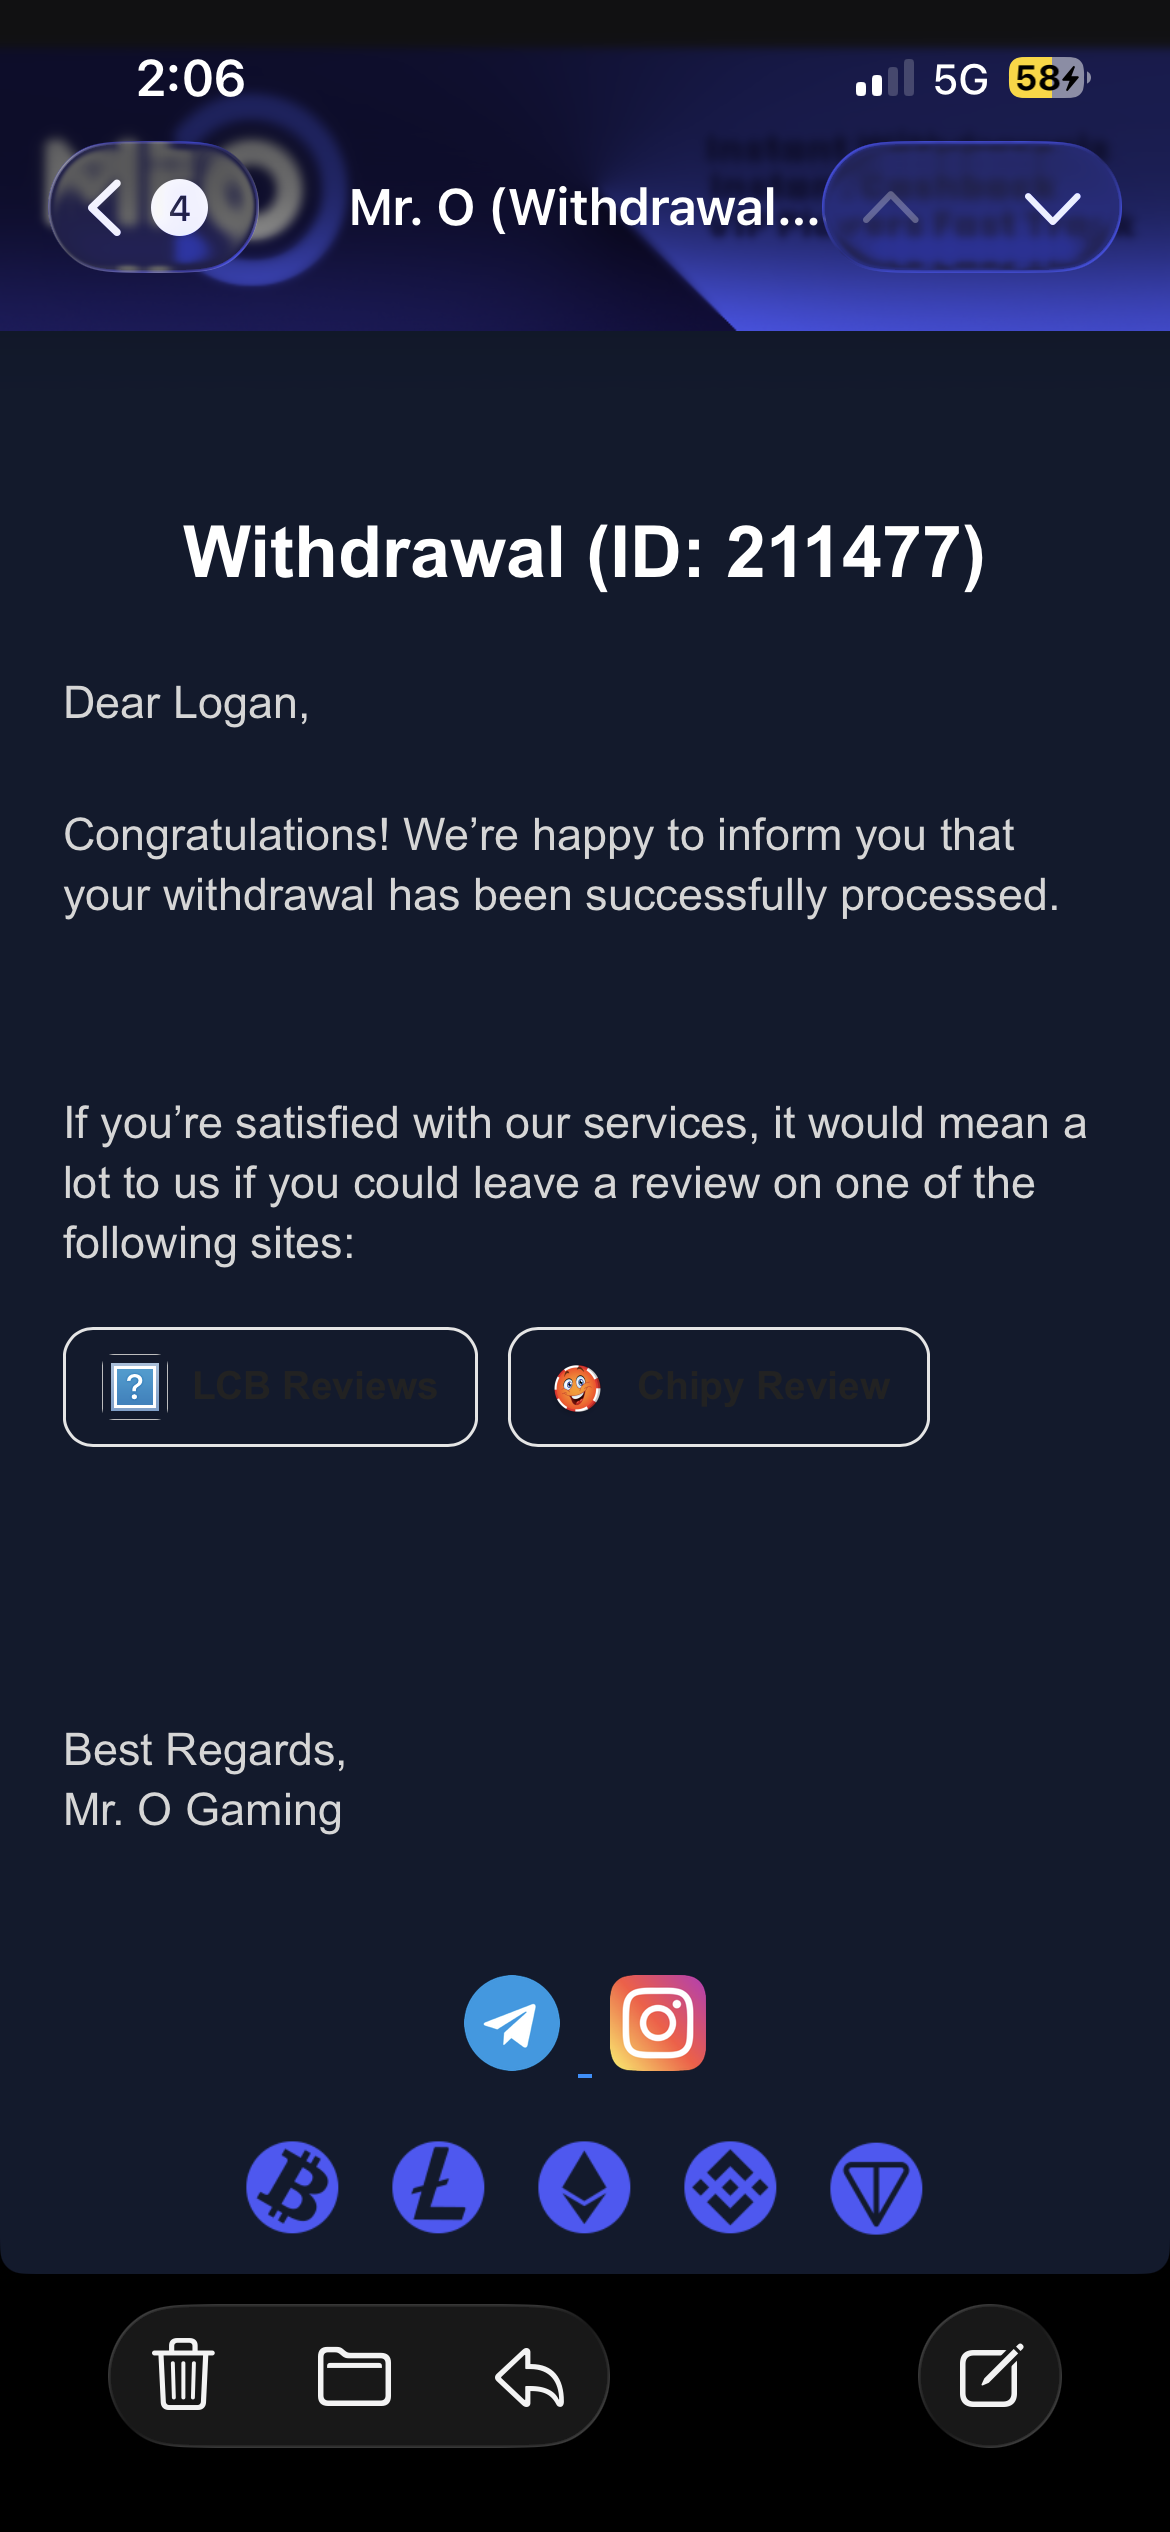Open the LCB Reviews button
The width and height of the screenshot is (1170, 2532).
pos(270,1386)
